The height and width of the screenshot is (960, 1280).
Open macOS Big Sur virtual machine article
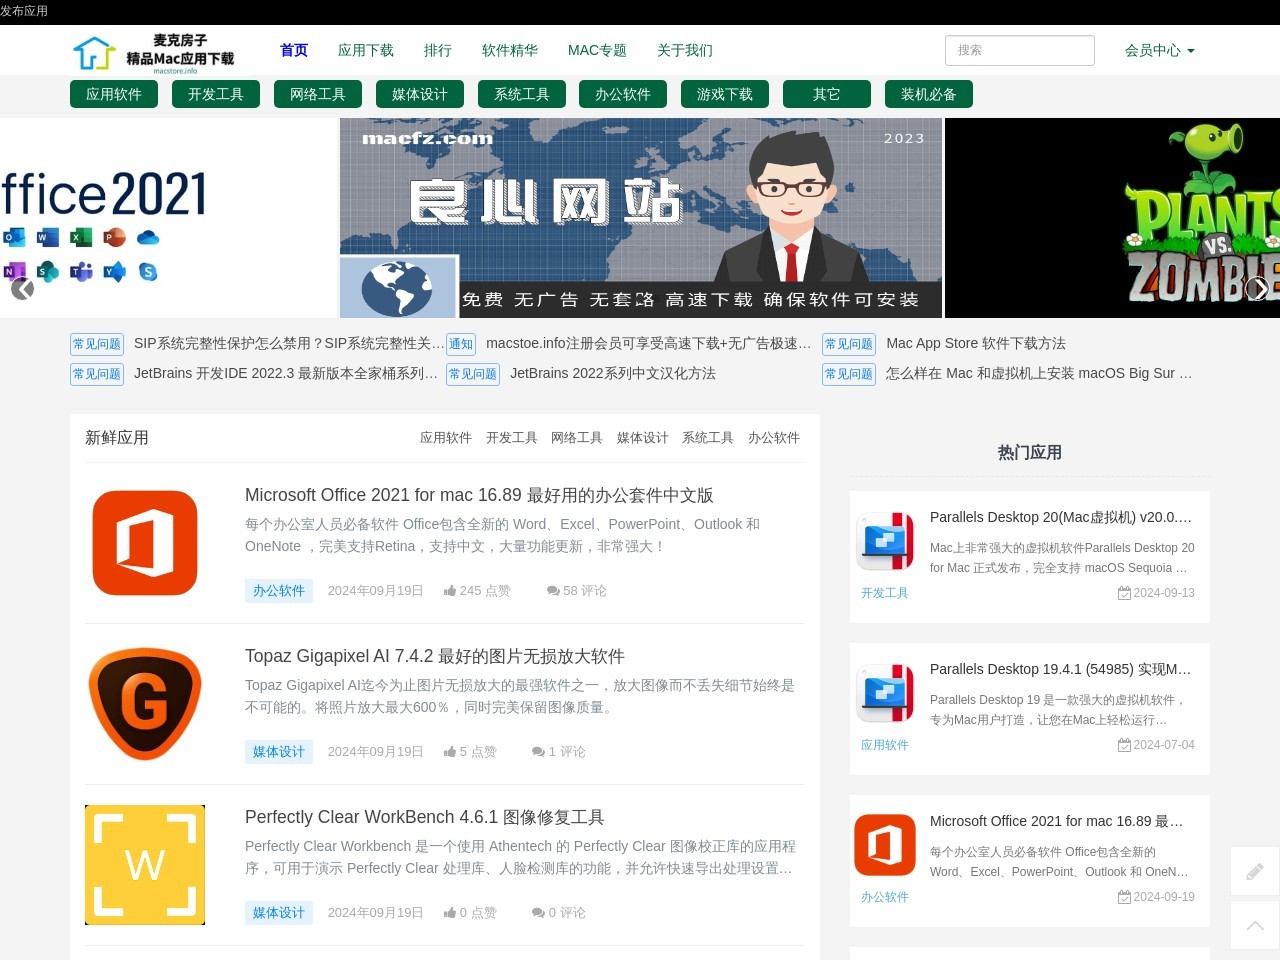coord(1039,373)
